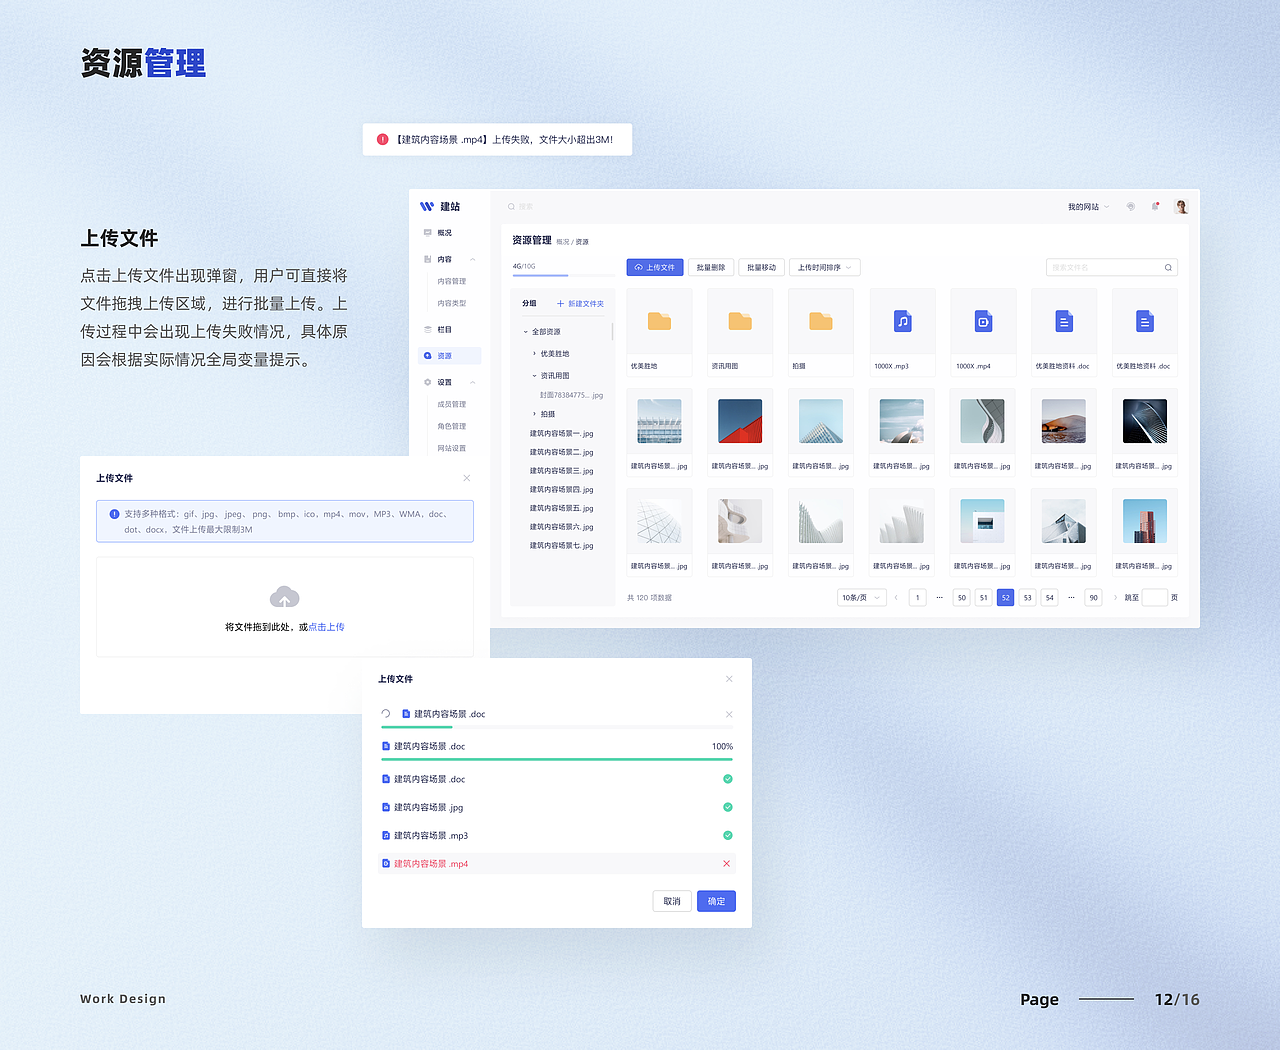The image size is (1280, 1050).
Task: Select 内容管理 in the sidebar
Action: pyautogui.click(x=451, y=282)
